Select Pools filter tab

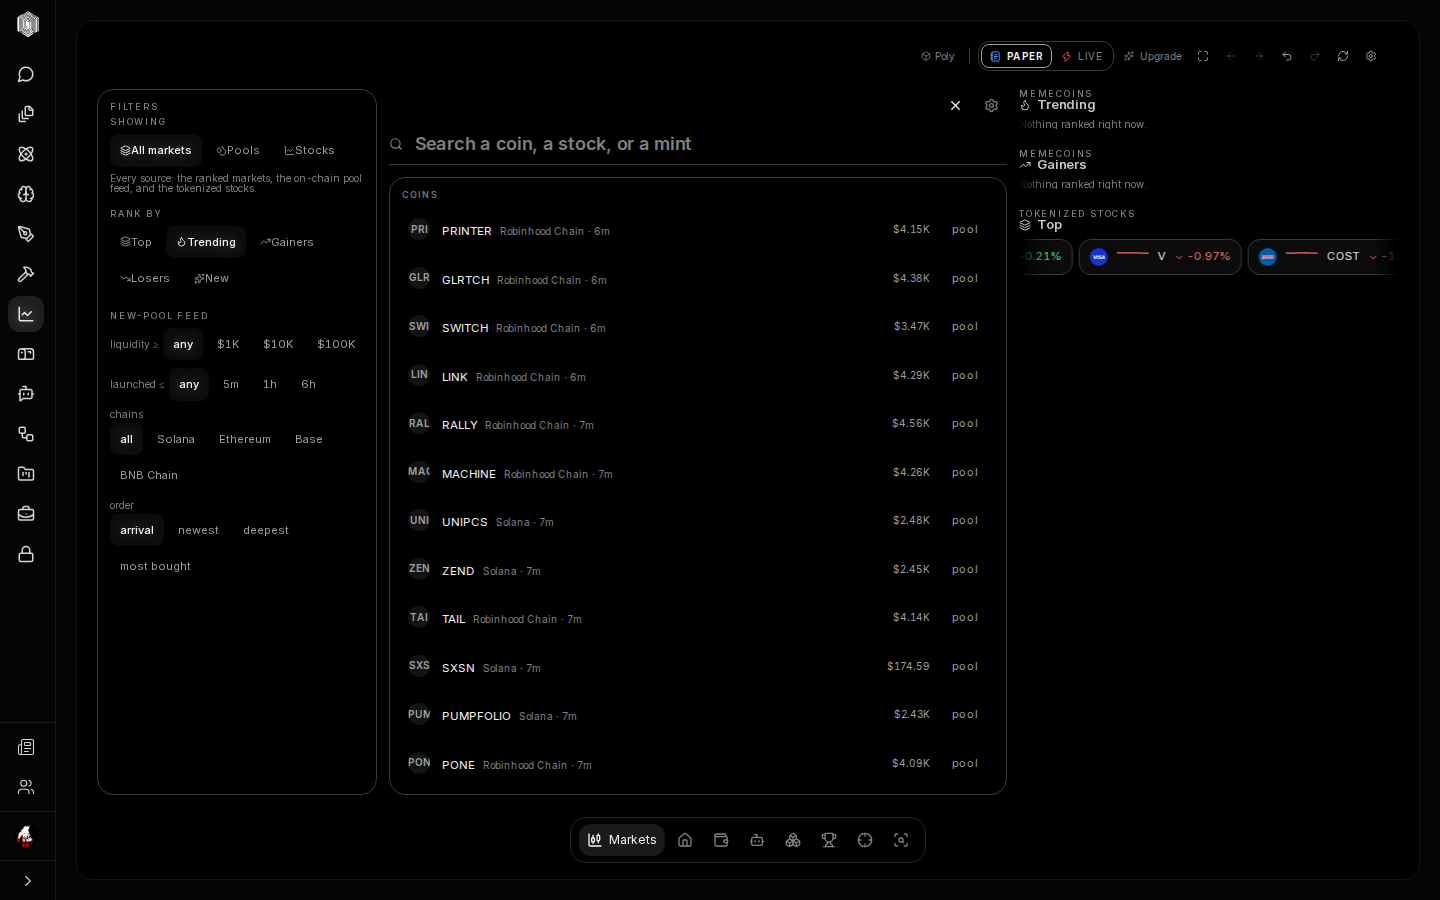click(x=238, y=150)
